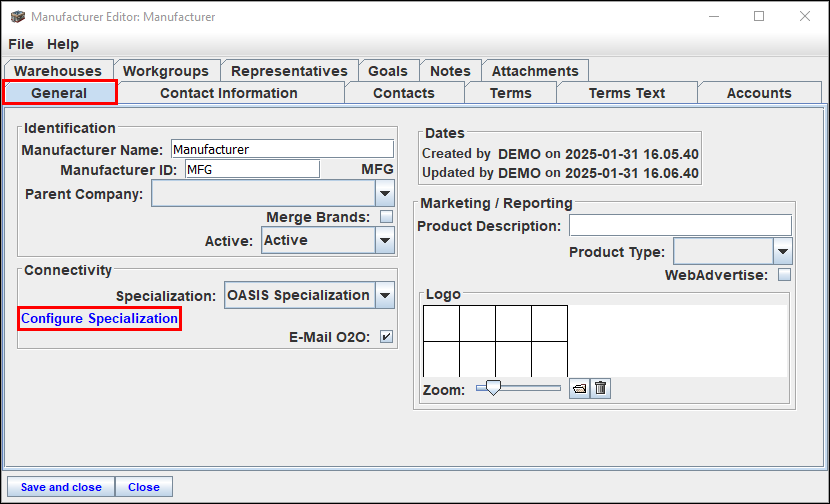The image size is (830, 504).
Task: Click the Close button at bottom
Action: pos(143,487)
